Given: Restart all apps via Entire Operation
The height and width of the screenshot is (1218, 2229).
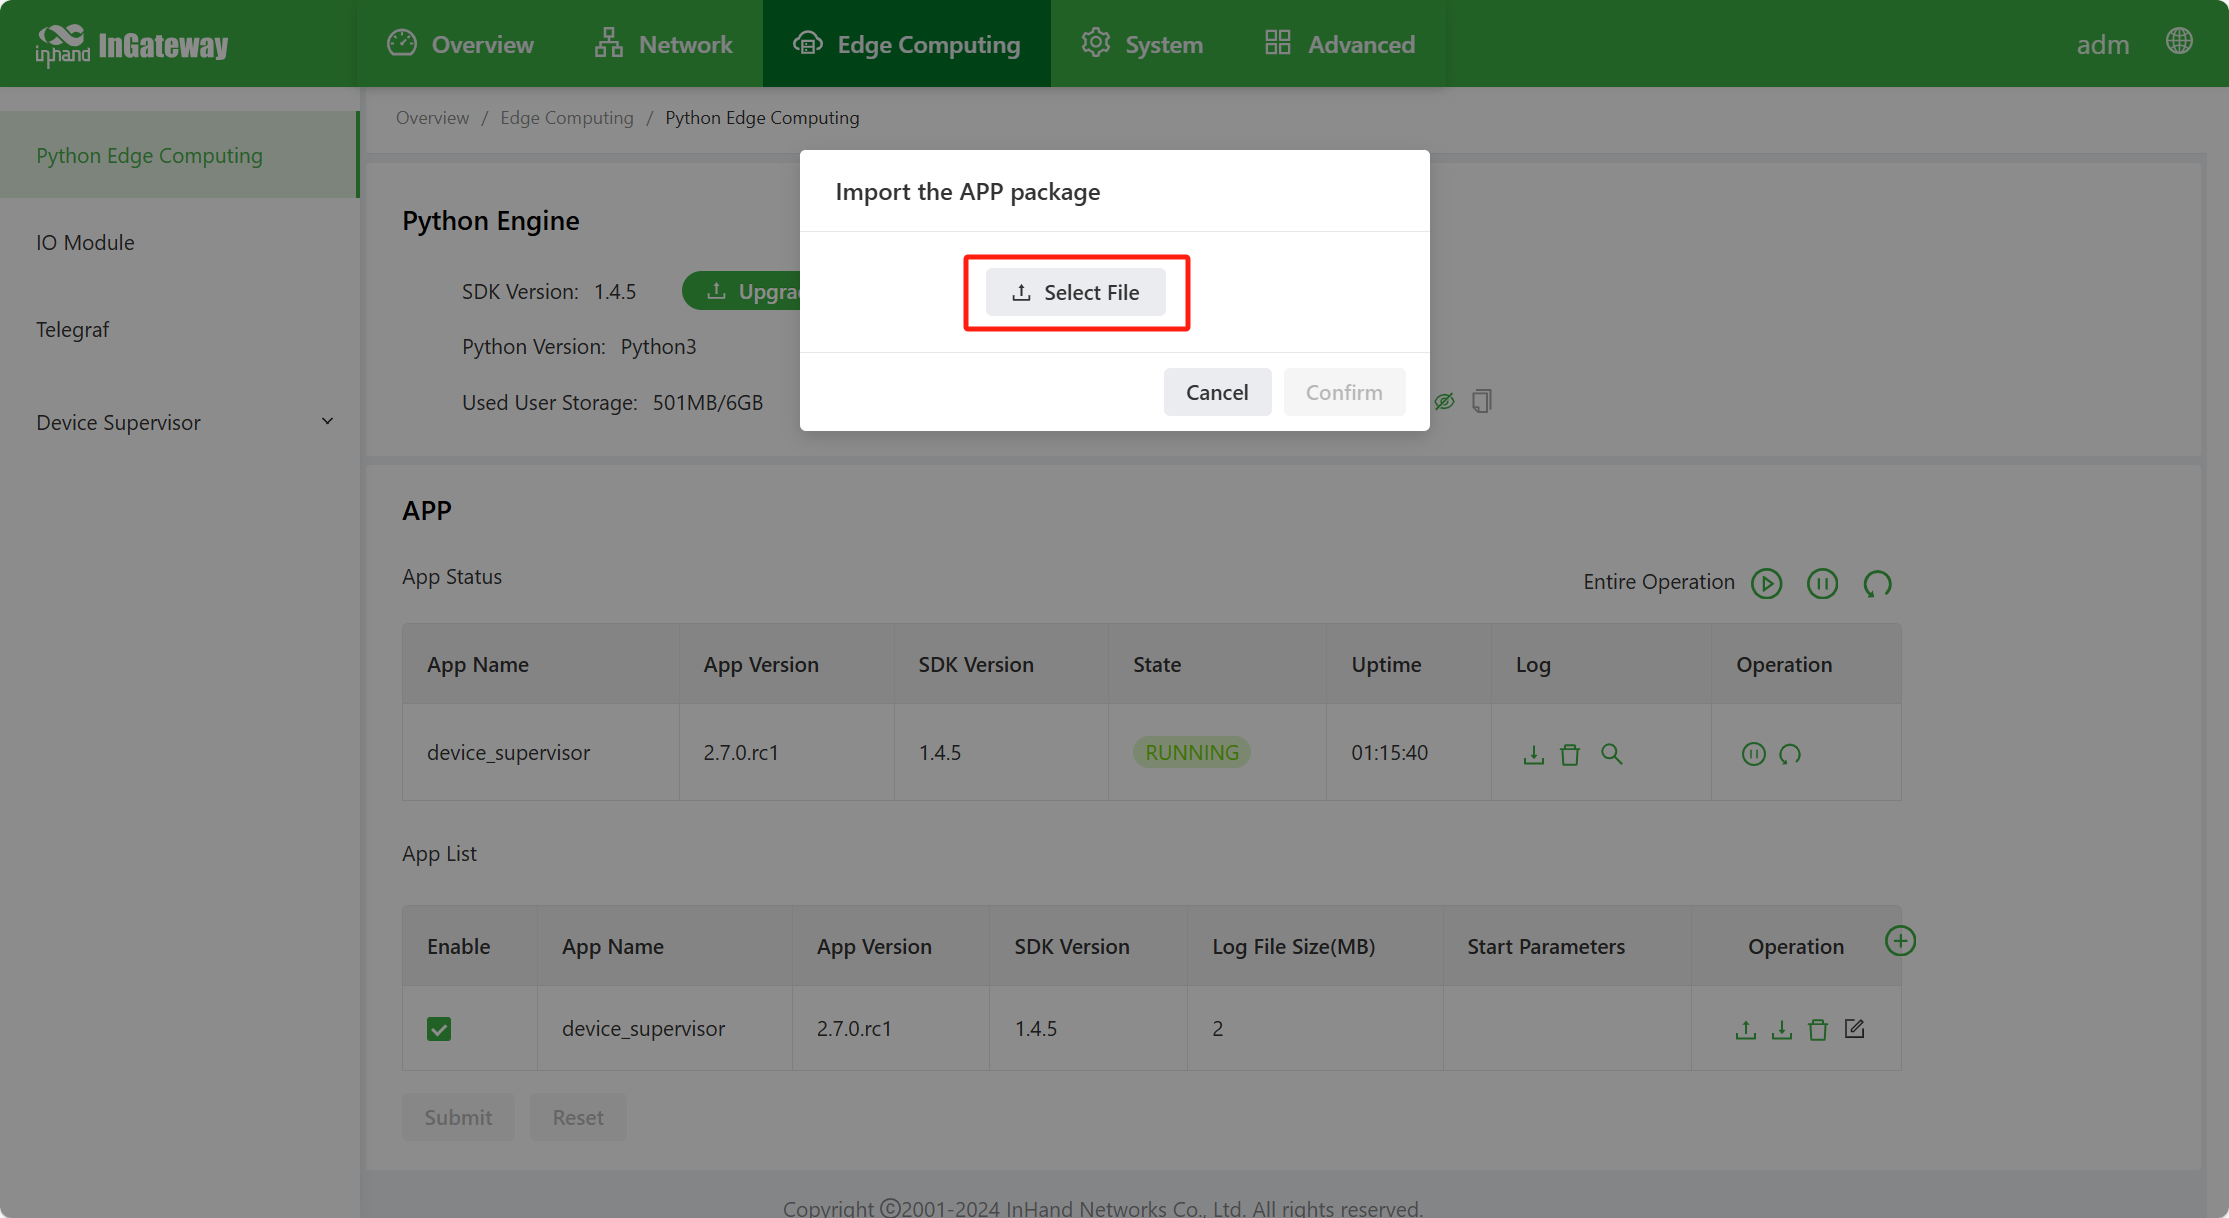Looking at the screenshot, I should click(1877, 583).
